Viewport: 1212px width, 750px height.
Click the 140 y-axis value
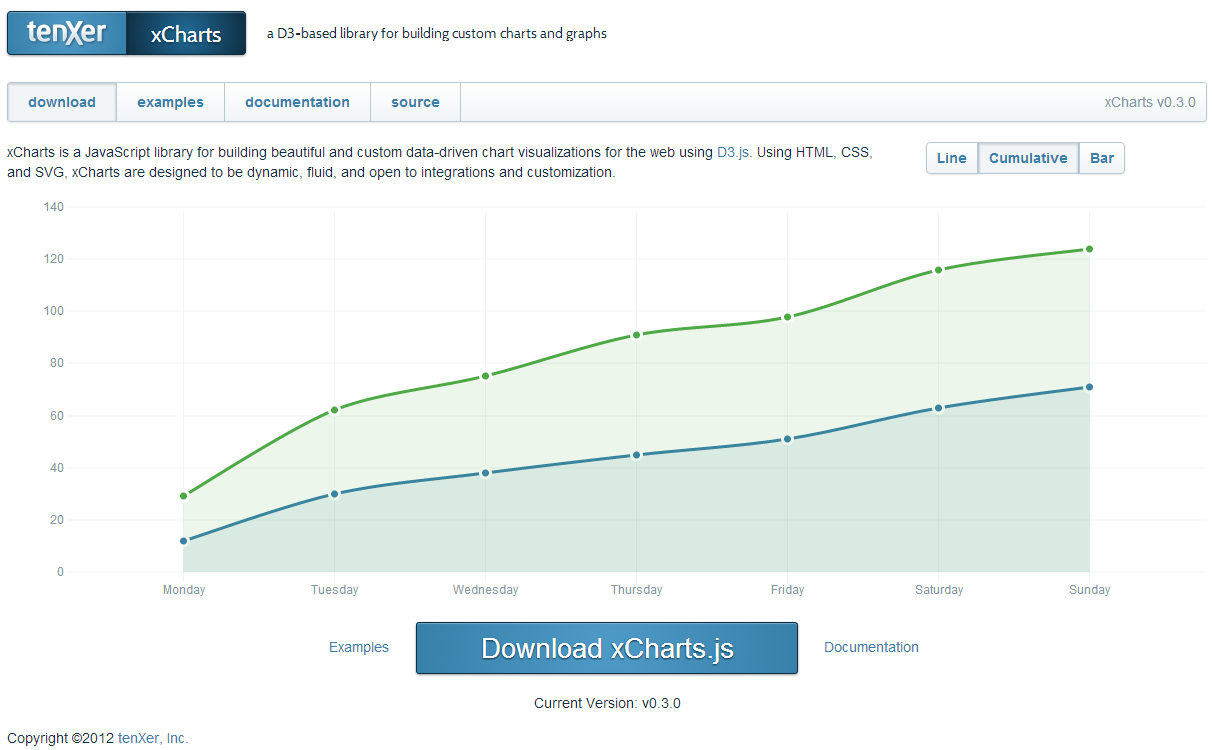tap(54, 207)
